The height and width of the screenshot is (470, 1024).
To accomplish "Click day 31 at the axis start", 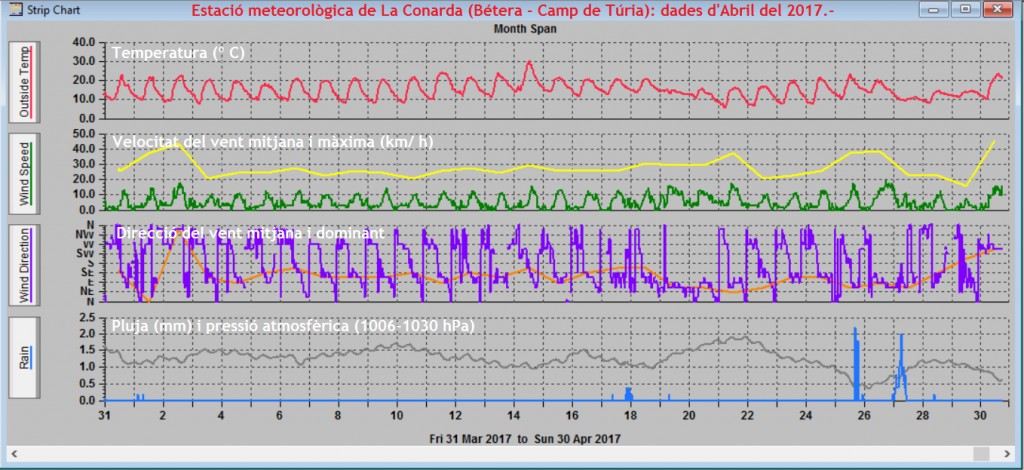I will 104,414.
